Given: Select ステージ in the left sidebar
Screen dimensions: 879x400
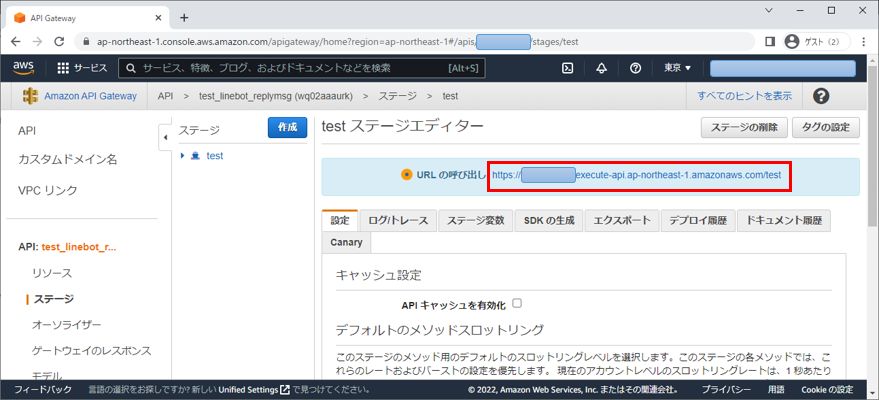Looking at the screenshot, I should [x=53, y=299].
